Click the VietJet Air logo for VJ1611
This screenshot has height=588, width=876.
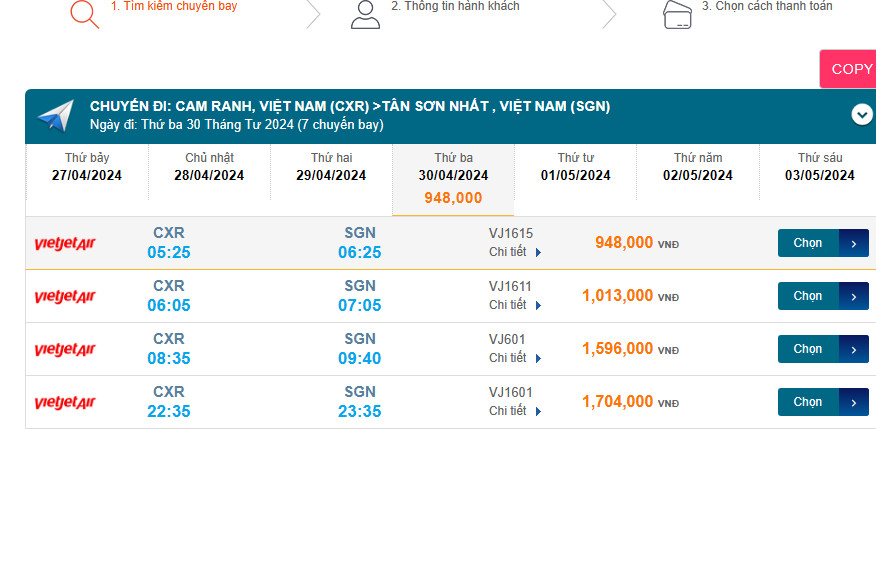coord(65,297)
